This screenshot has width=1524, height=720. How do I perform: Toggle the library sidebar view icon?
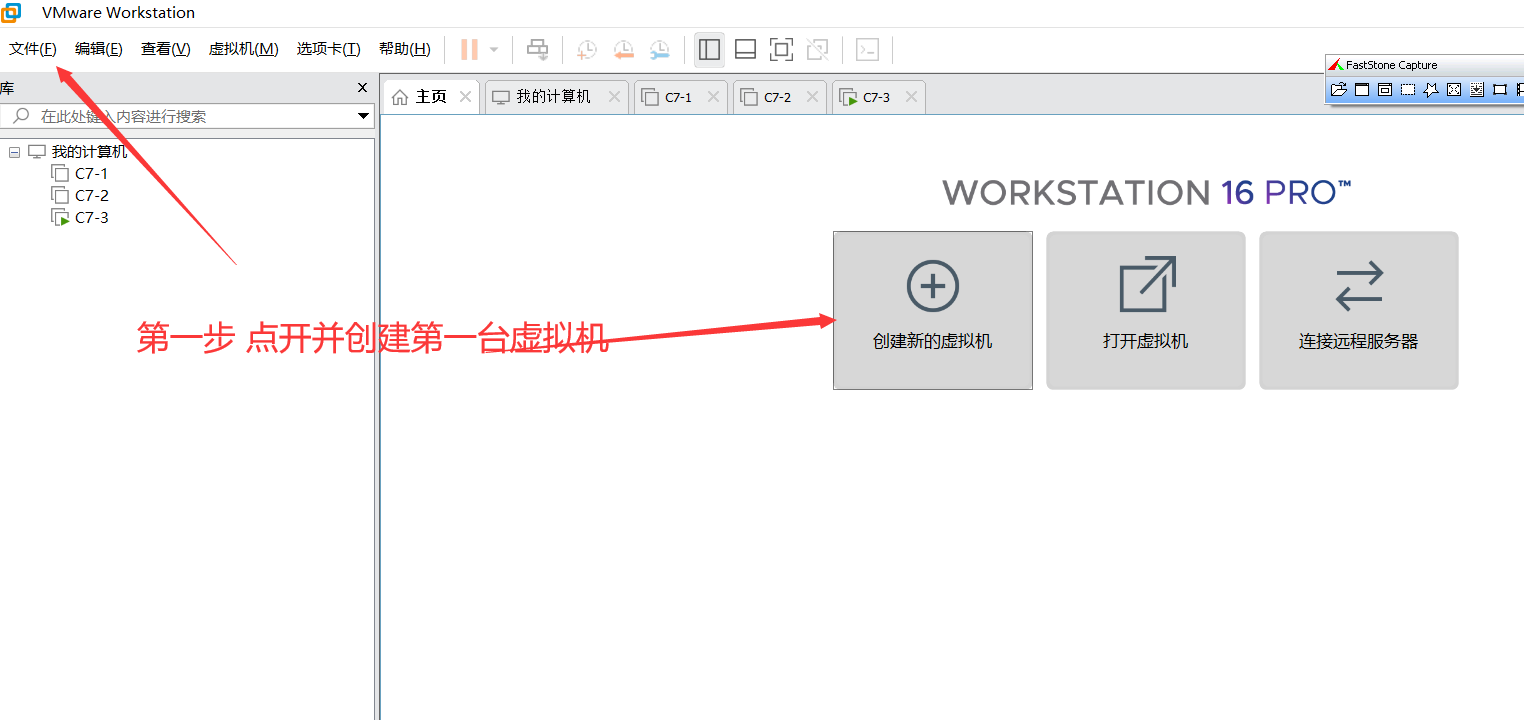point(709,49)
